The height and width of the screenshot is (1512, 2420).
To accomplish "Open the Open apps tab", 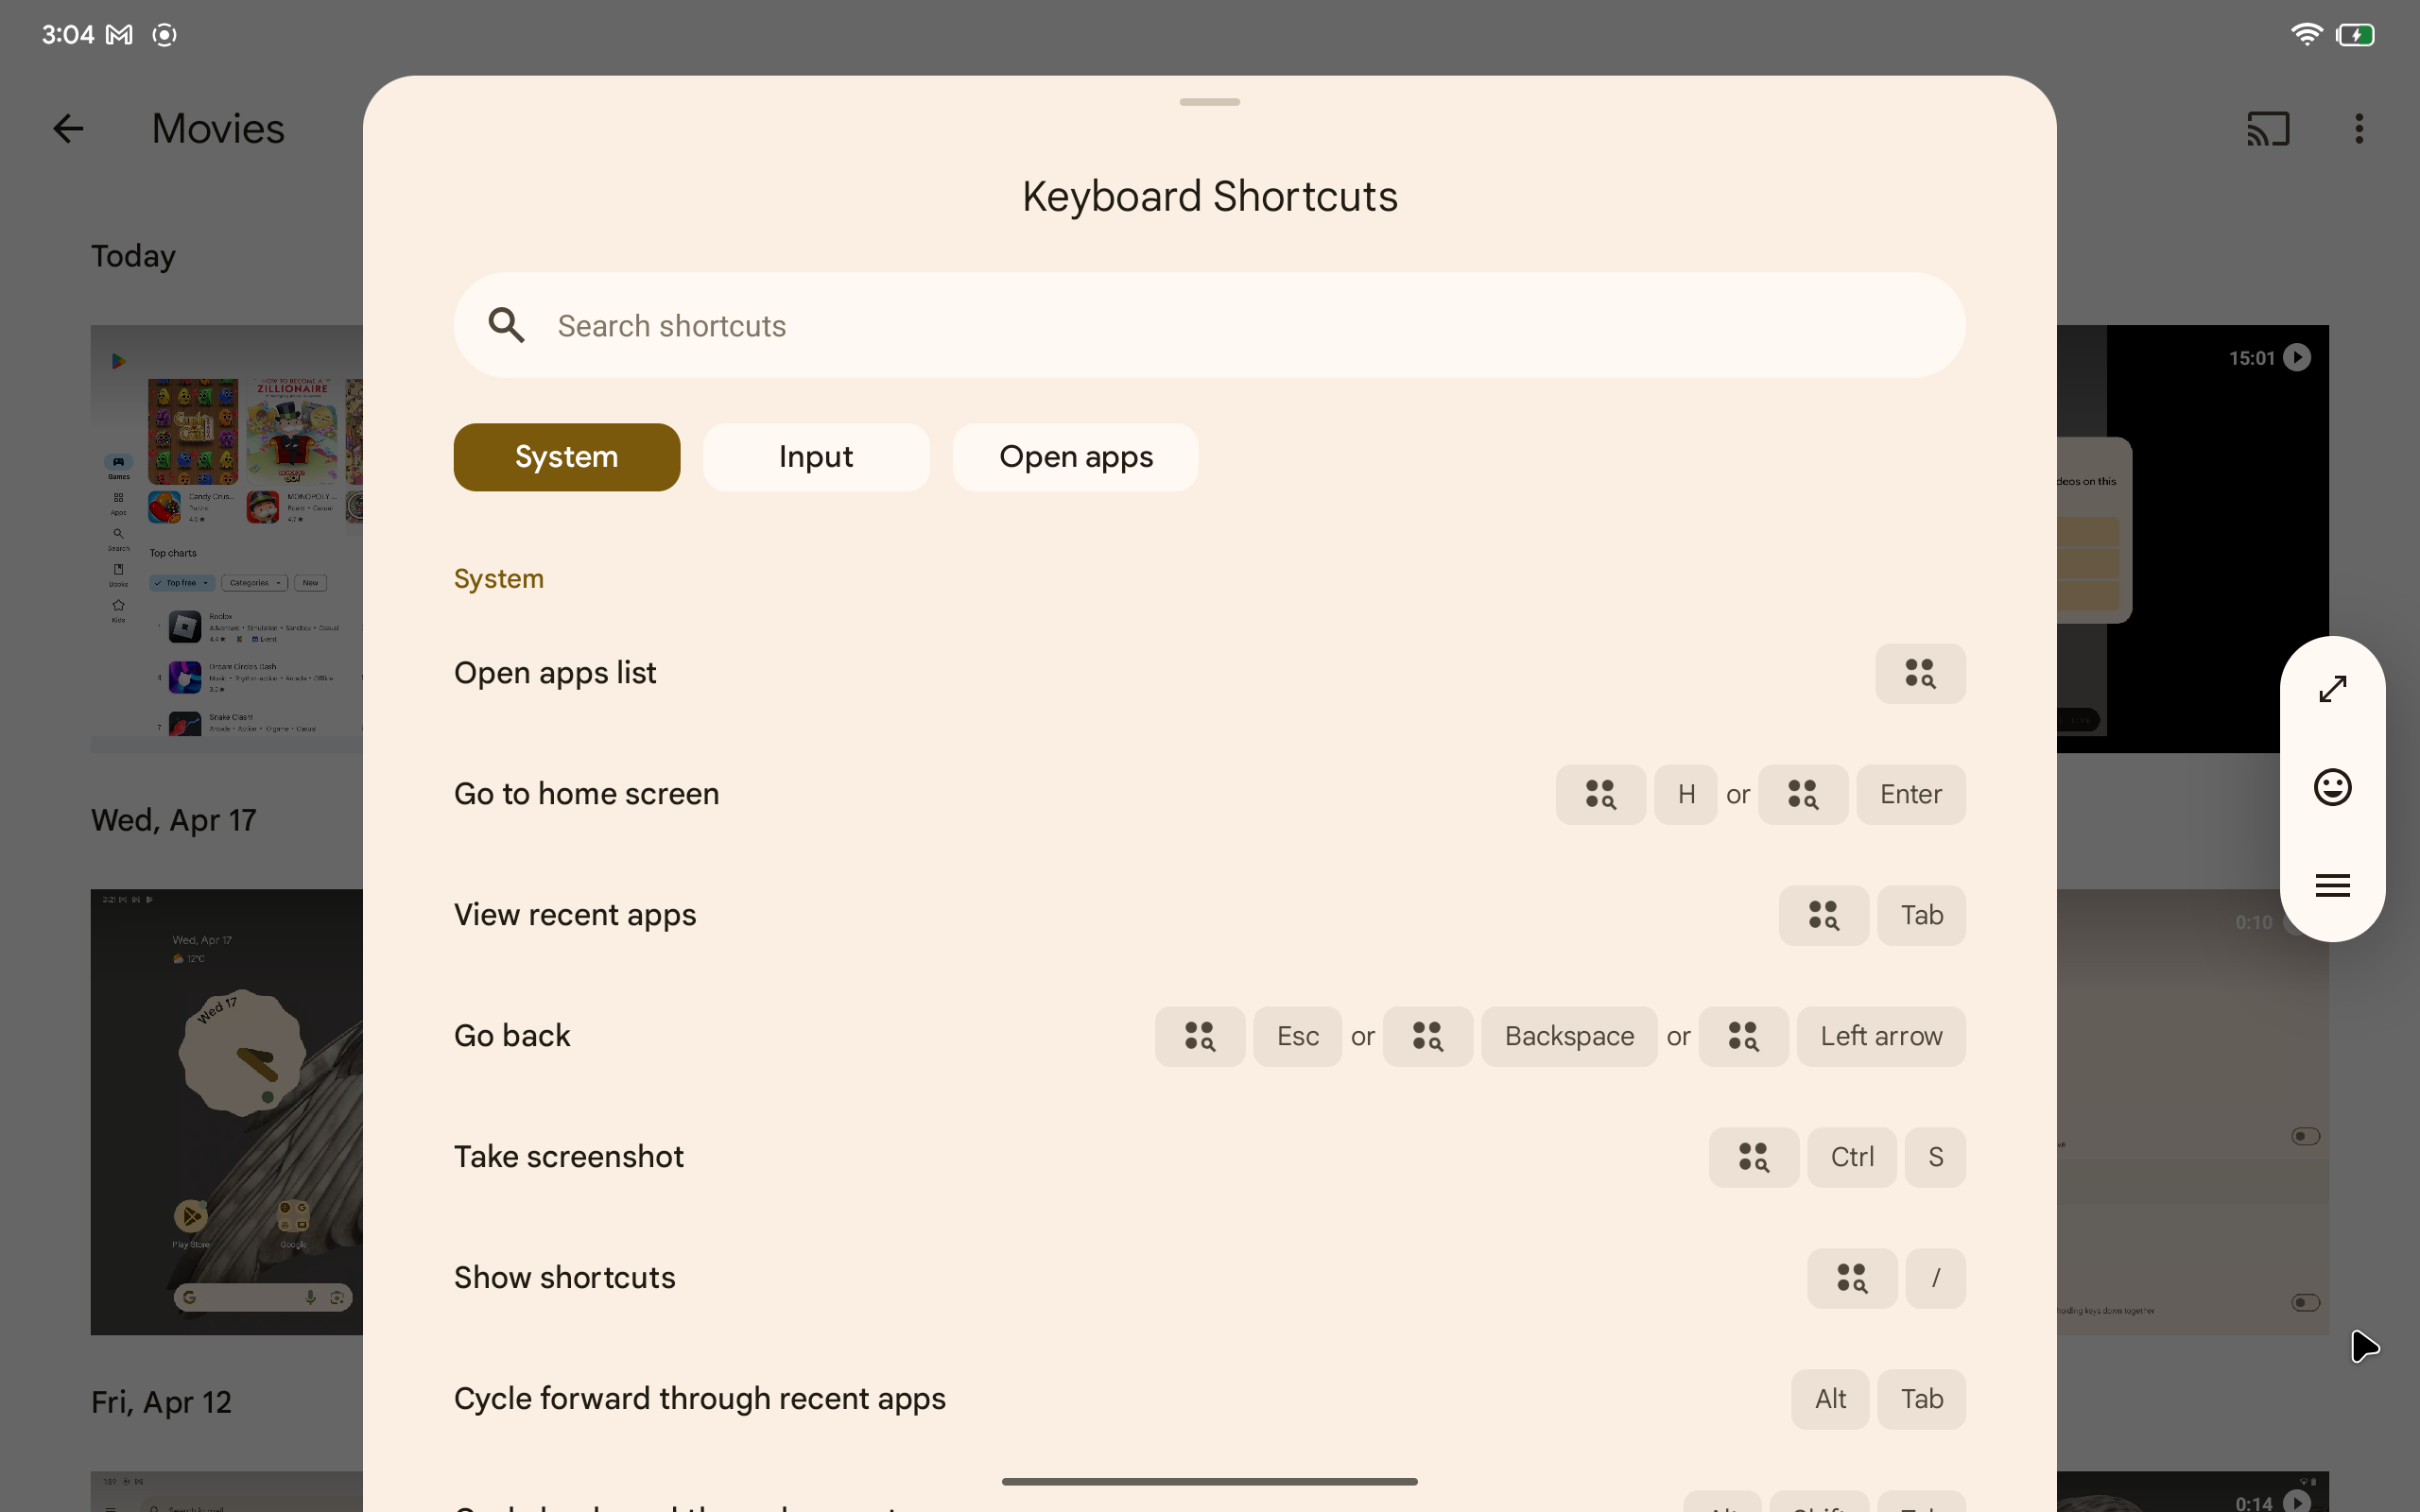I will coord(1073,456).
